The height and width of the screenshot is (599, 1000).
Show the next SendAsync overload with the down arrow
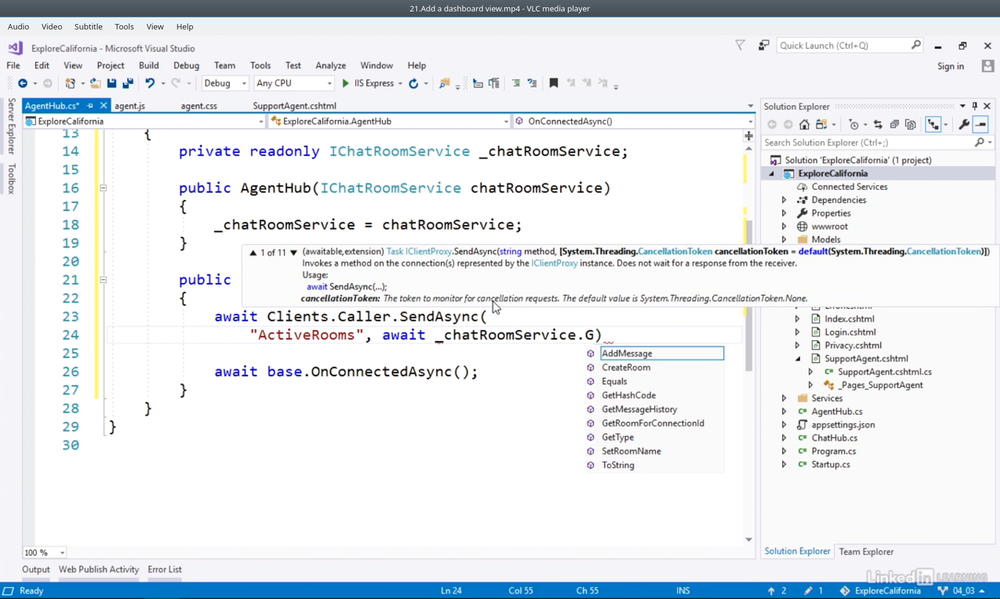(293, 253)
